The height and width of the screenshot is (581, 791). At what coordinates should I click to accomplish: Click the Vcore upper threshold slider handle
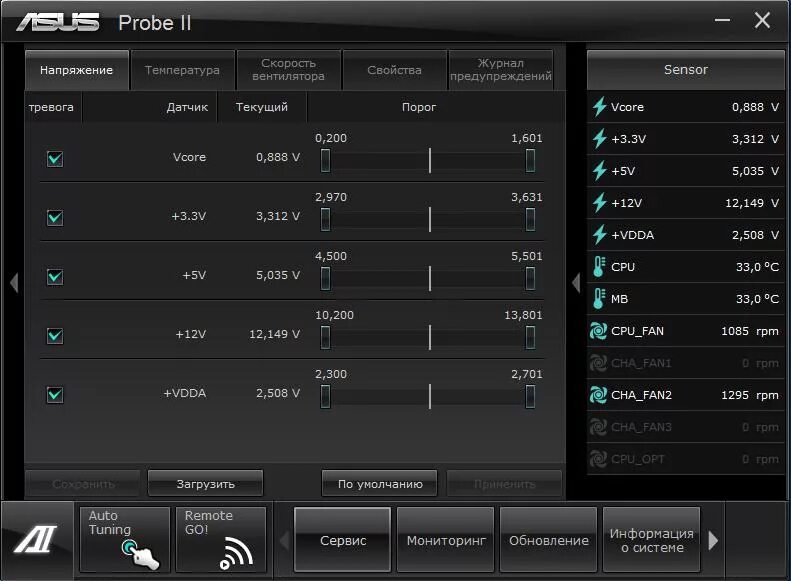(530, 161)
